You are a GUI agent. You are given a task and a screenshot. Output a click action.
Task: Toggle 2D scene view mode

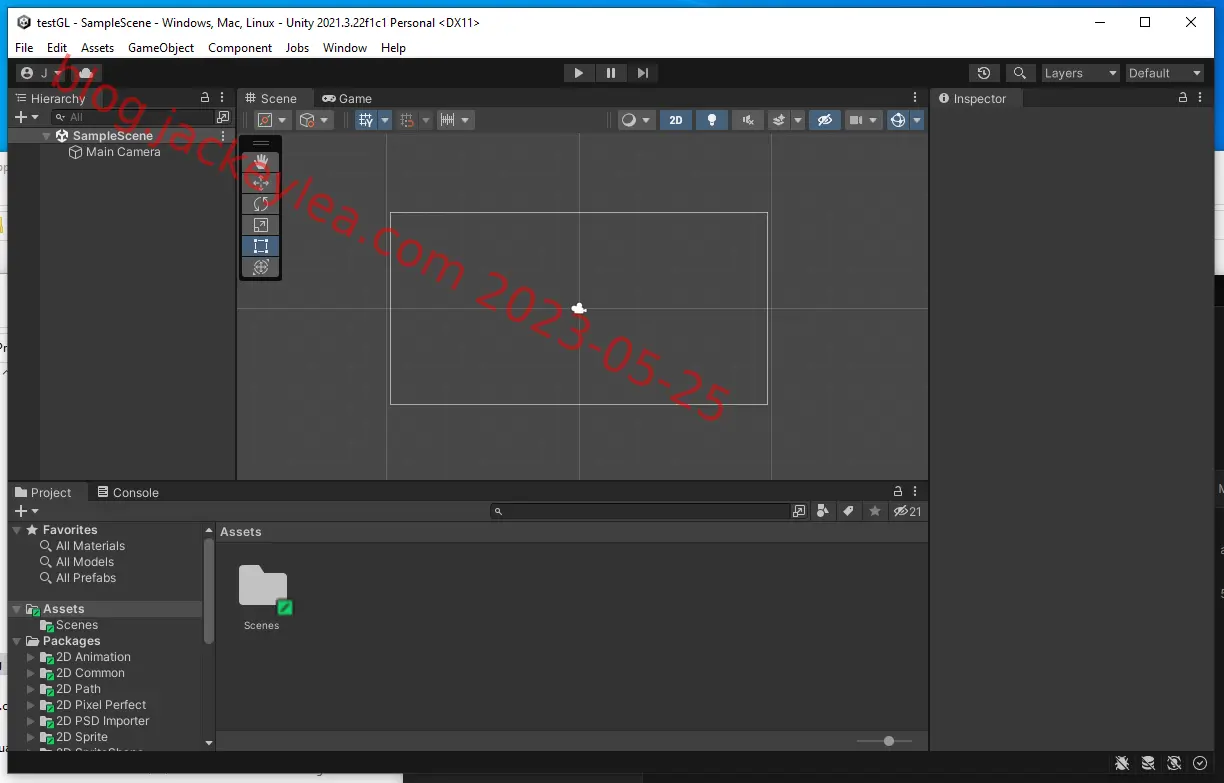pos(676,120)
